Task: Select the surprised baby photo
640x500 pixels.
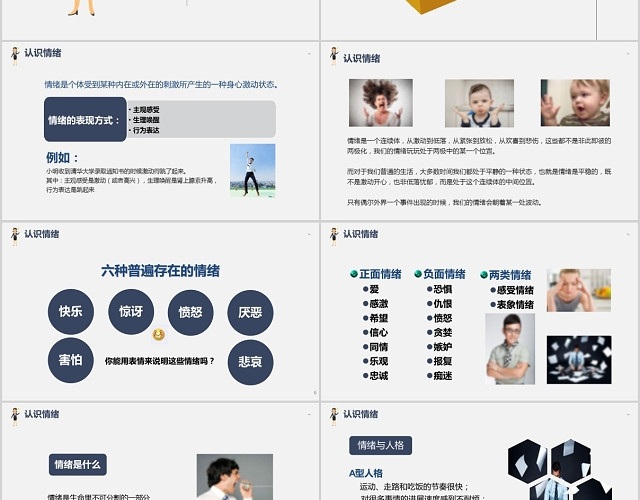Action: [576, 102]
